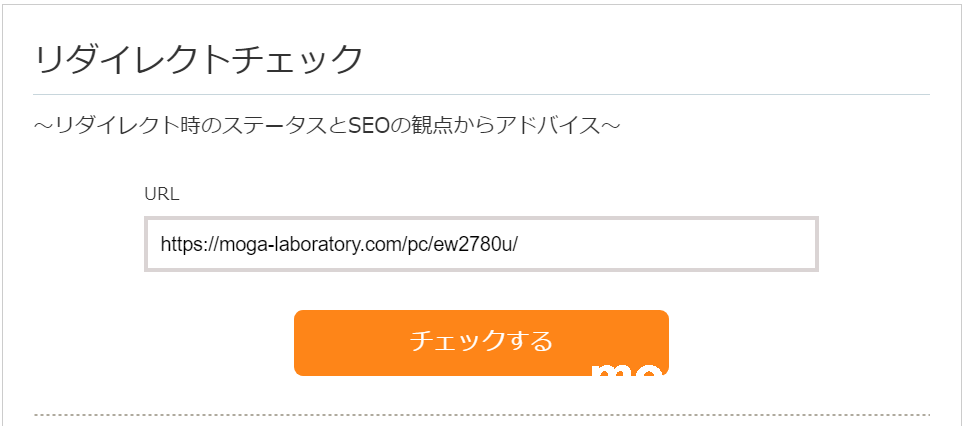Click the dotted separator line below the button
This screenshot has width=967, height=426.
point(481,414)
